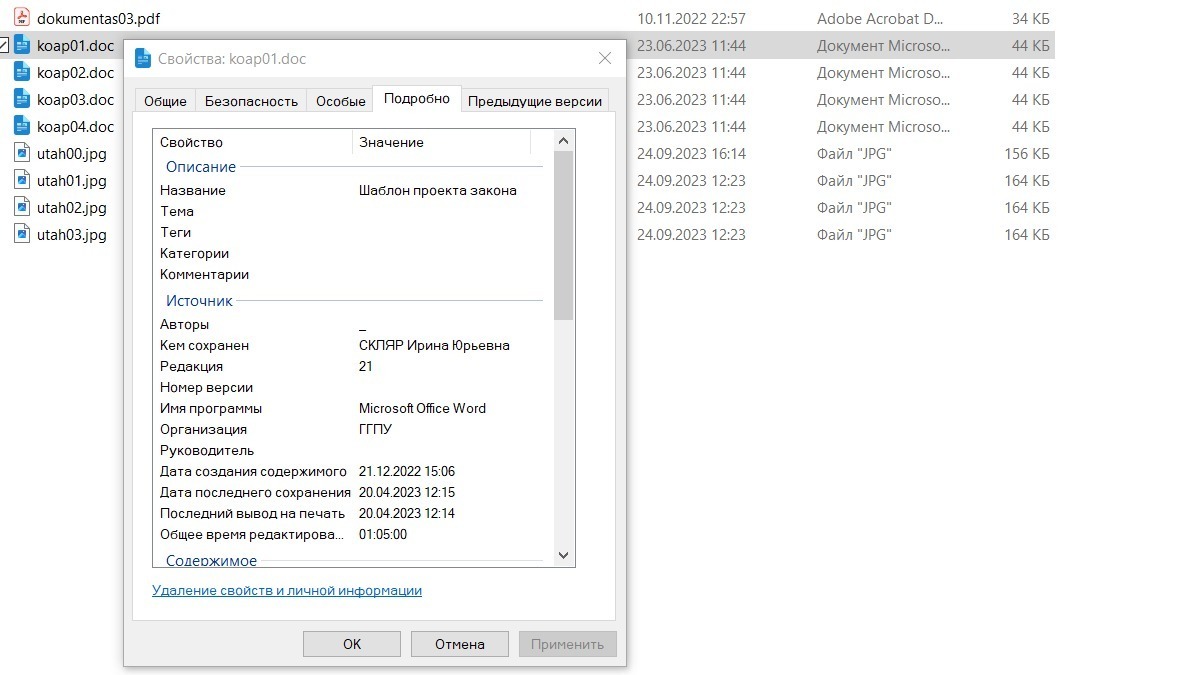This screenshot has height=675, width=1200.
Task: Toggle the checkbox next to koap01.doc
Action: pos(3,45)
